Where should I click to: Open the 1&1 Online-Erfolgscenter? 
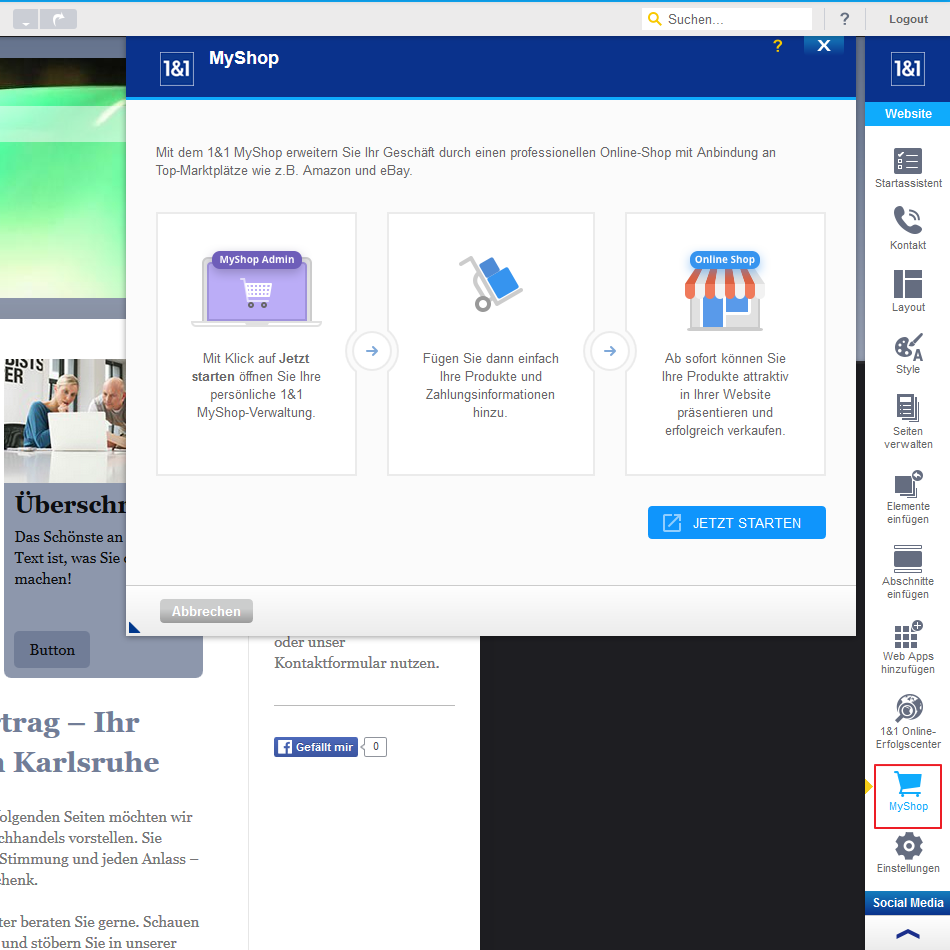tap(908, 720)
